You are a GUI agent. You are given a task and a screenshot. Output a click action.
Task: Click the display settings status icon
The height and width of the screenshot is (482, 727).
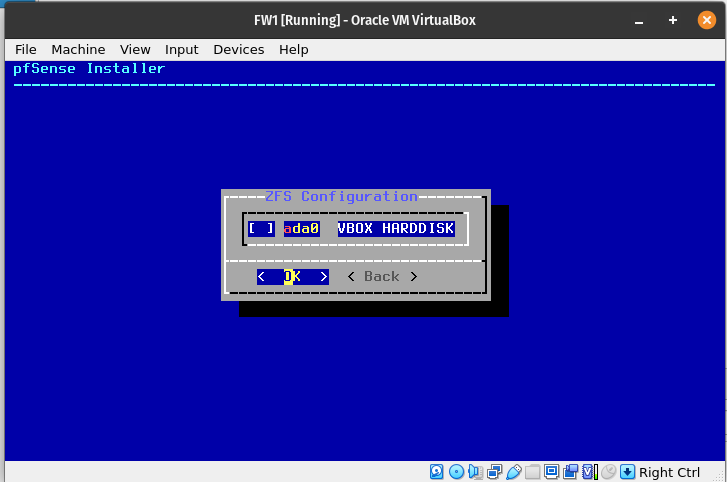(551, 472)
